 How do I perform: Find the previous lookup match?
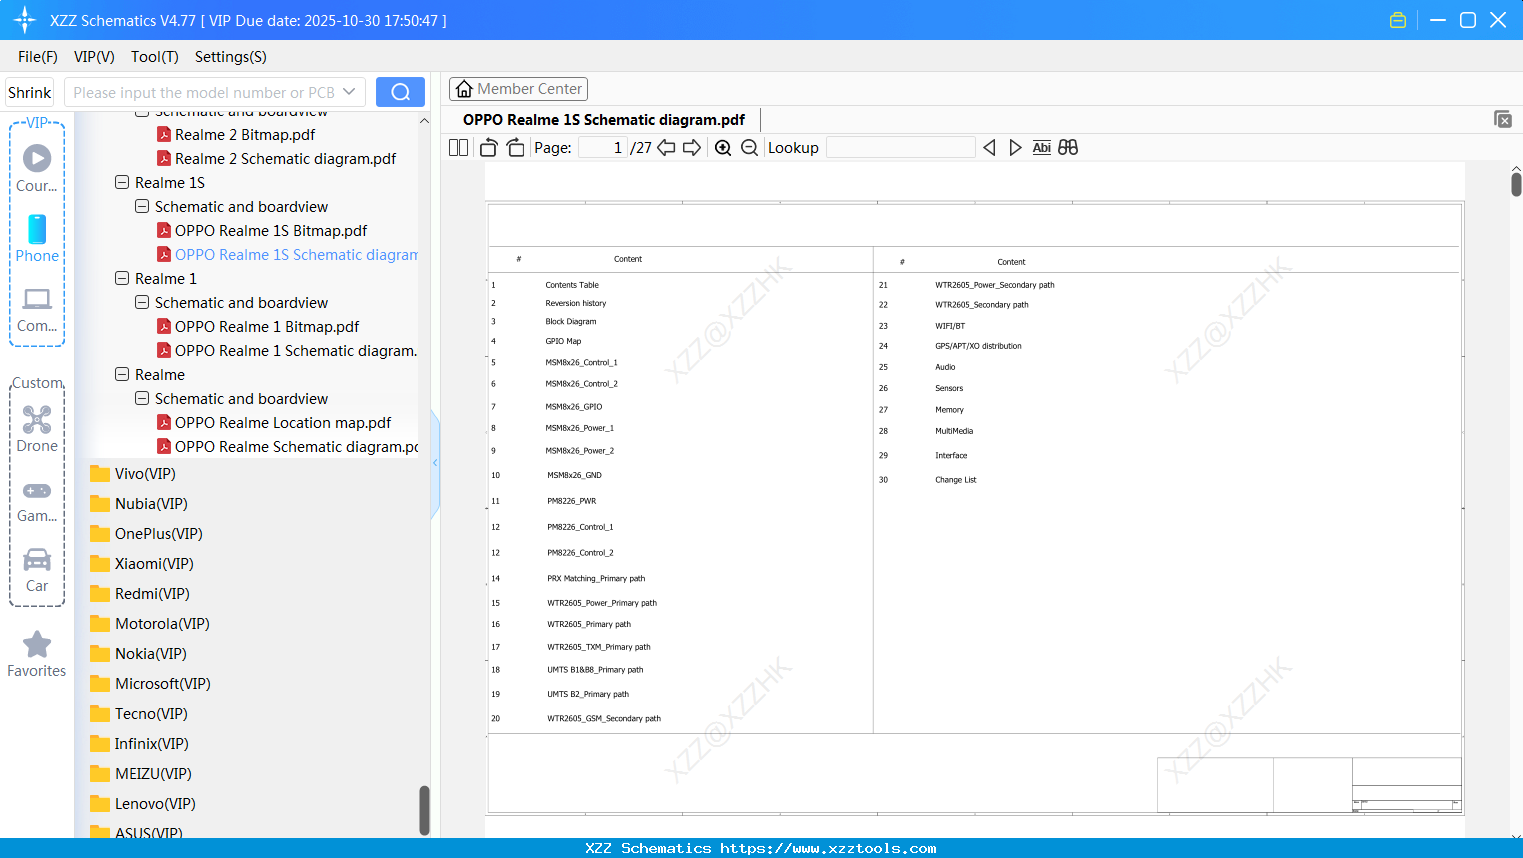[x=989, y=148]
